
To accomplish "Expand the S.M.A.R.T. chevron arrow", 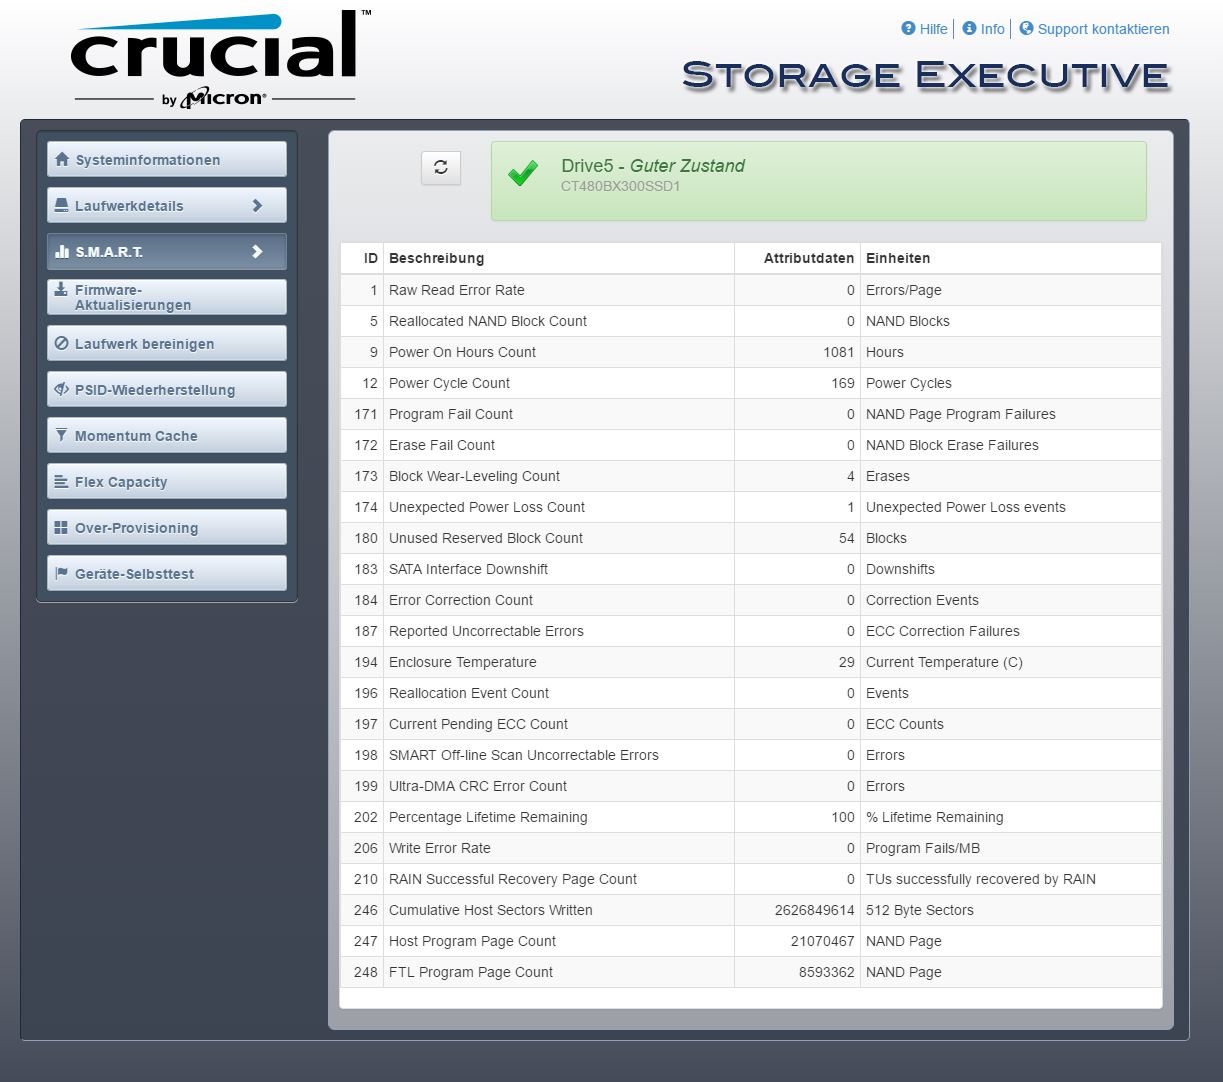I will 257,251.
